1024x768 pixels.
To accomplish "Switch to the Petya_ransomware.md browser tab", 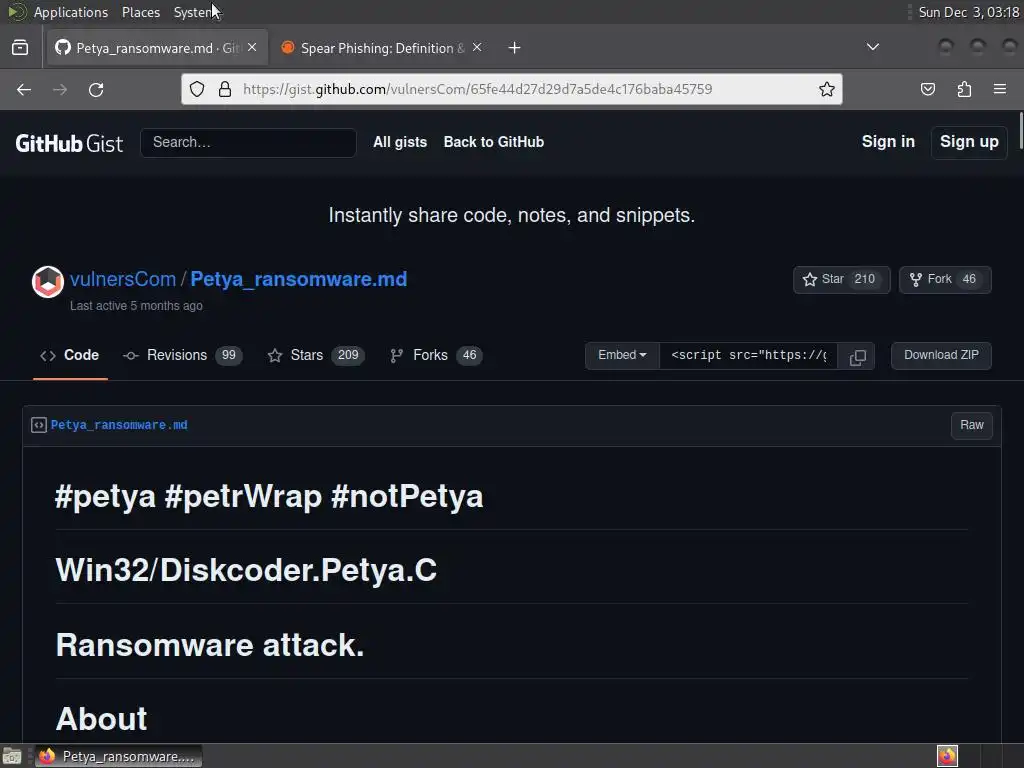I will pyautogui.click(x=157, y=48).
